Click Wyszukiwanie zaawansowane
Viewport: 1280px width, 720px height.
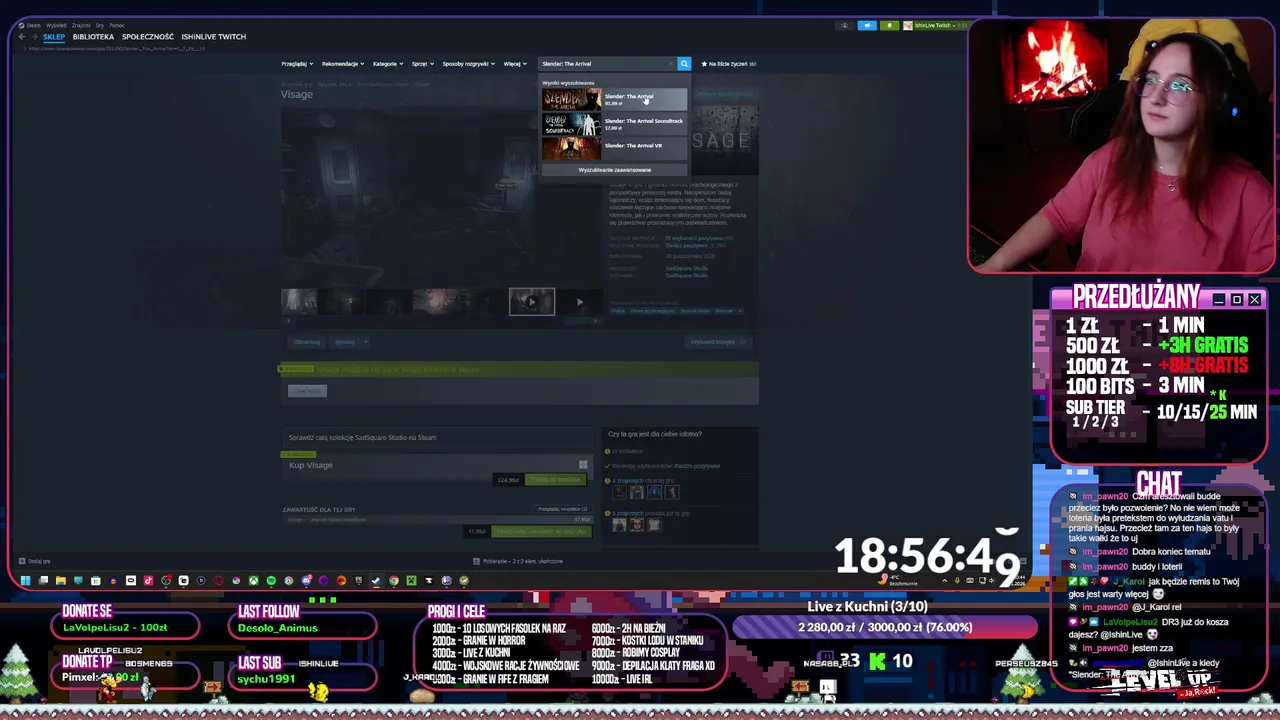(614, 170)
